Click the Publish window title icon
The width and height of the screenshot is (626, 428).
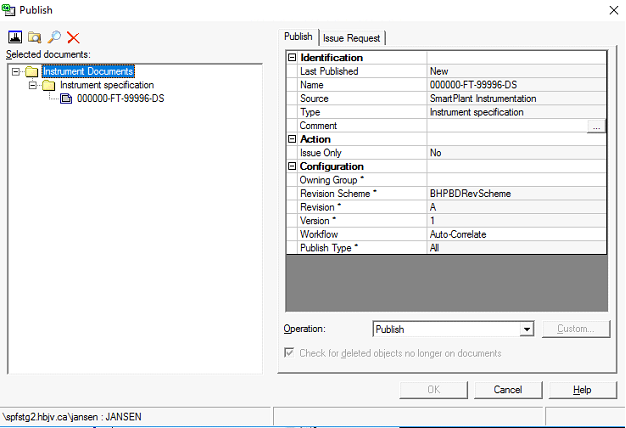[9, 9]
